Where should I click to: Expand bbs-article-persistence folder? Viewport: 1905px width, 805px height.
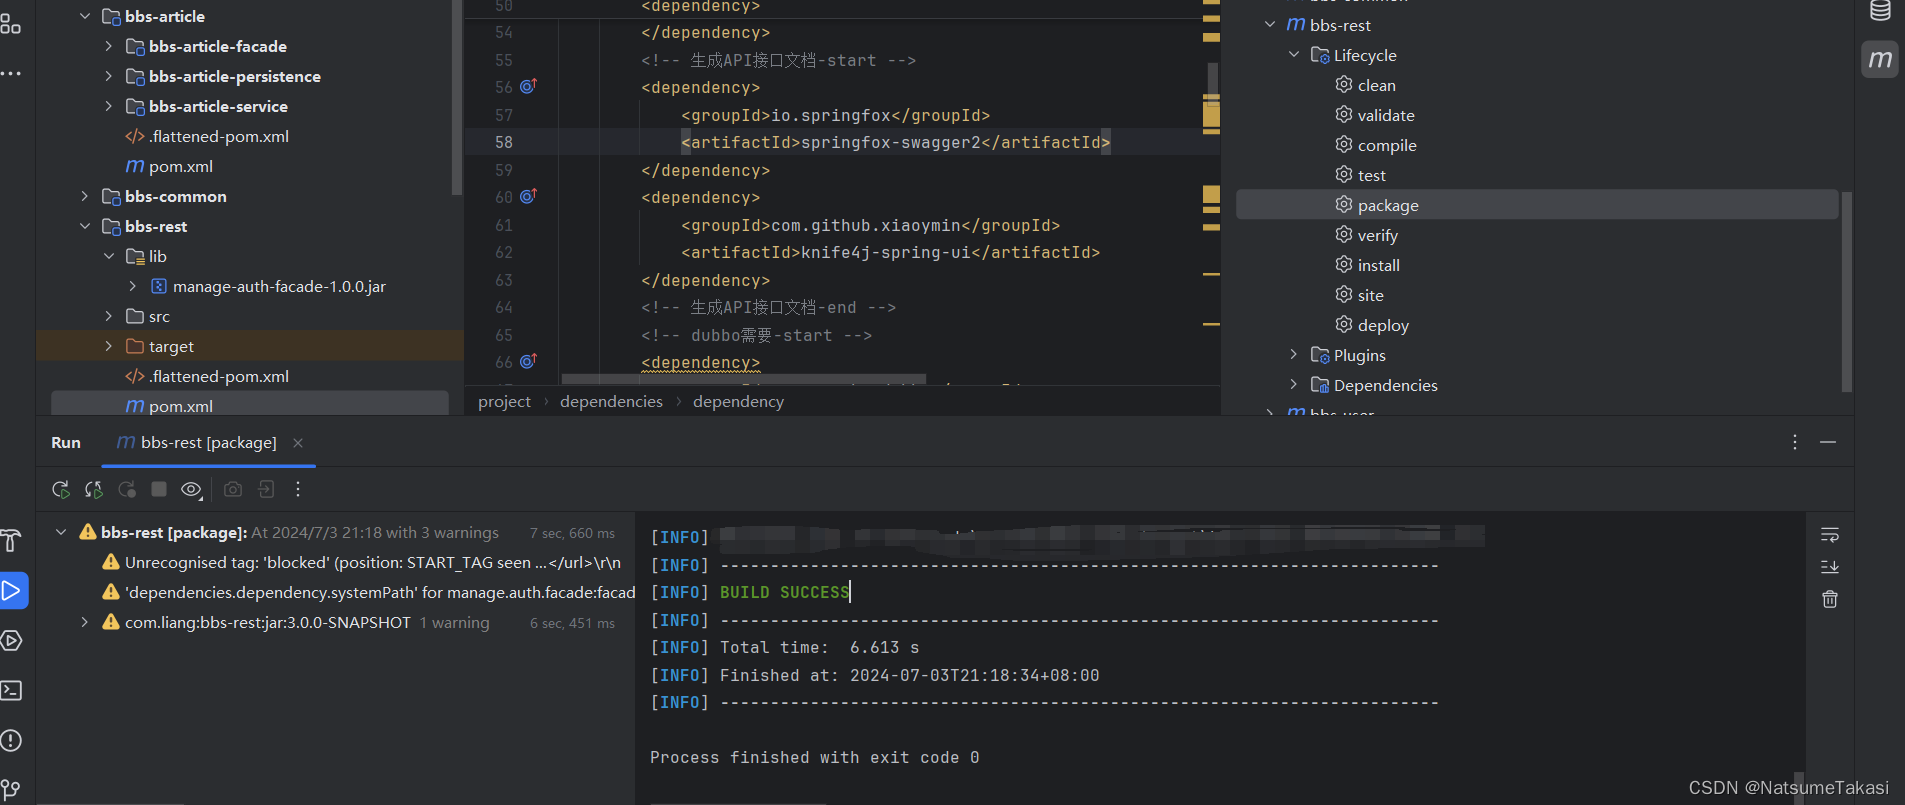(x=109, y=76)
